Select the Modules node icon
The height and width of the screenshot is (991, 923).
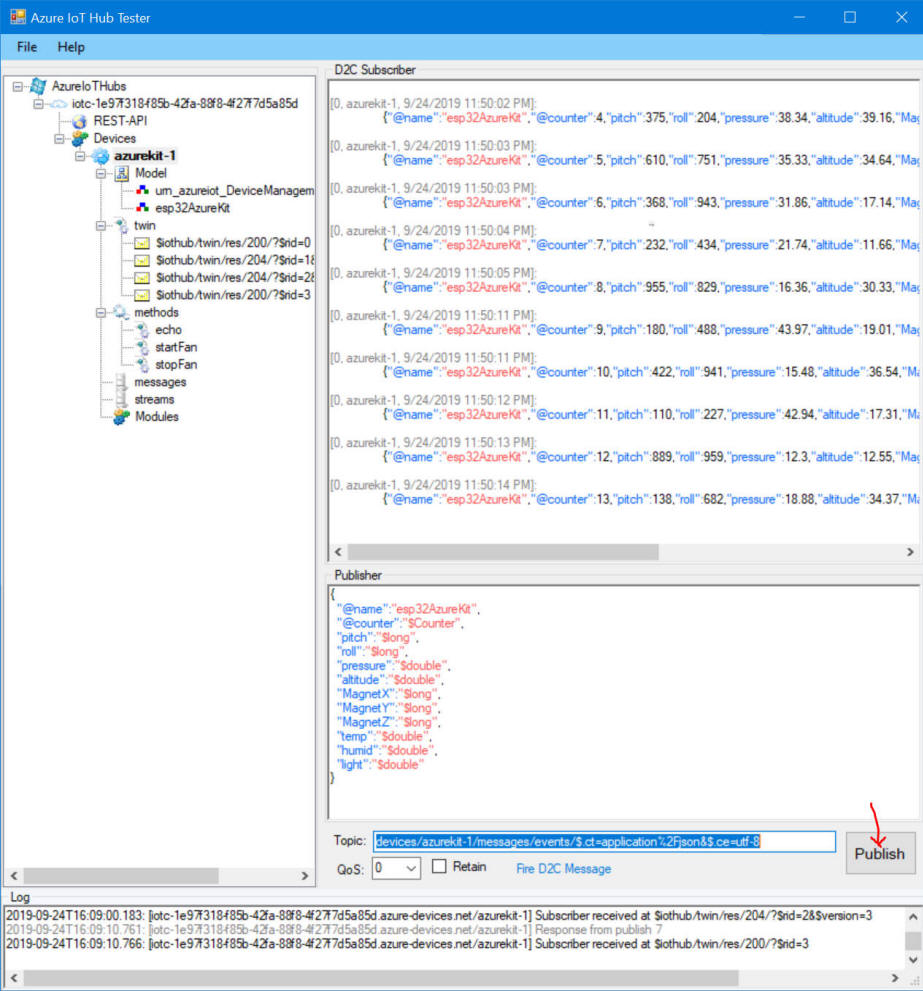121,416
